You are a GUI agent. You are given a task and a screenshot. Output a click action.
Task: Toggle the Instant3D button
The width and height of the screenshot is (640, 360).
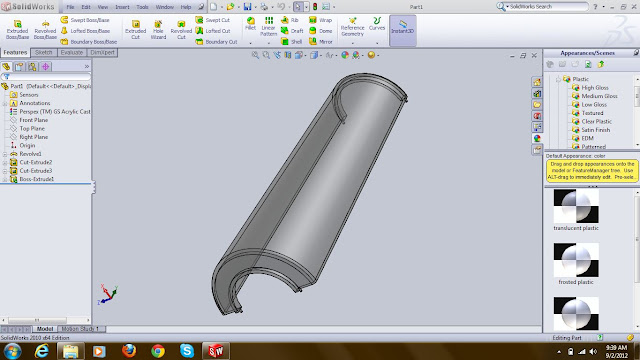[402, 27]
